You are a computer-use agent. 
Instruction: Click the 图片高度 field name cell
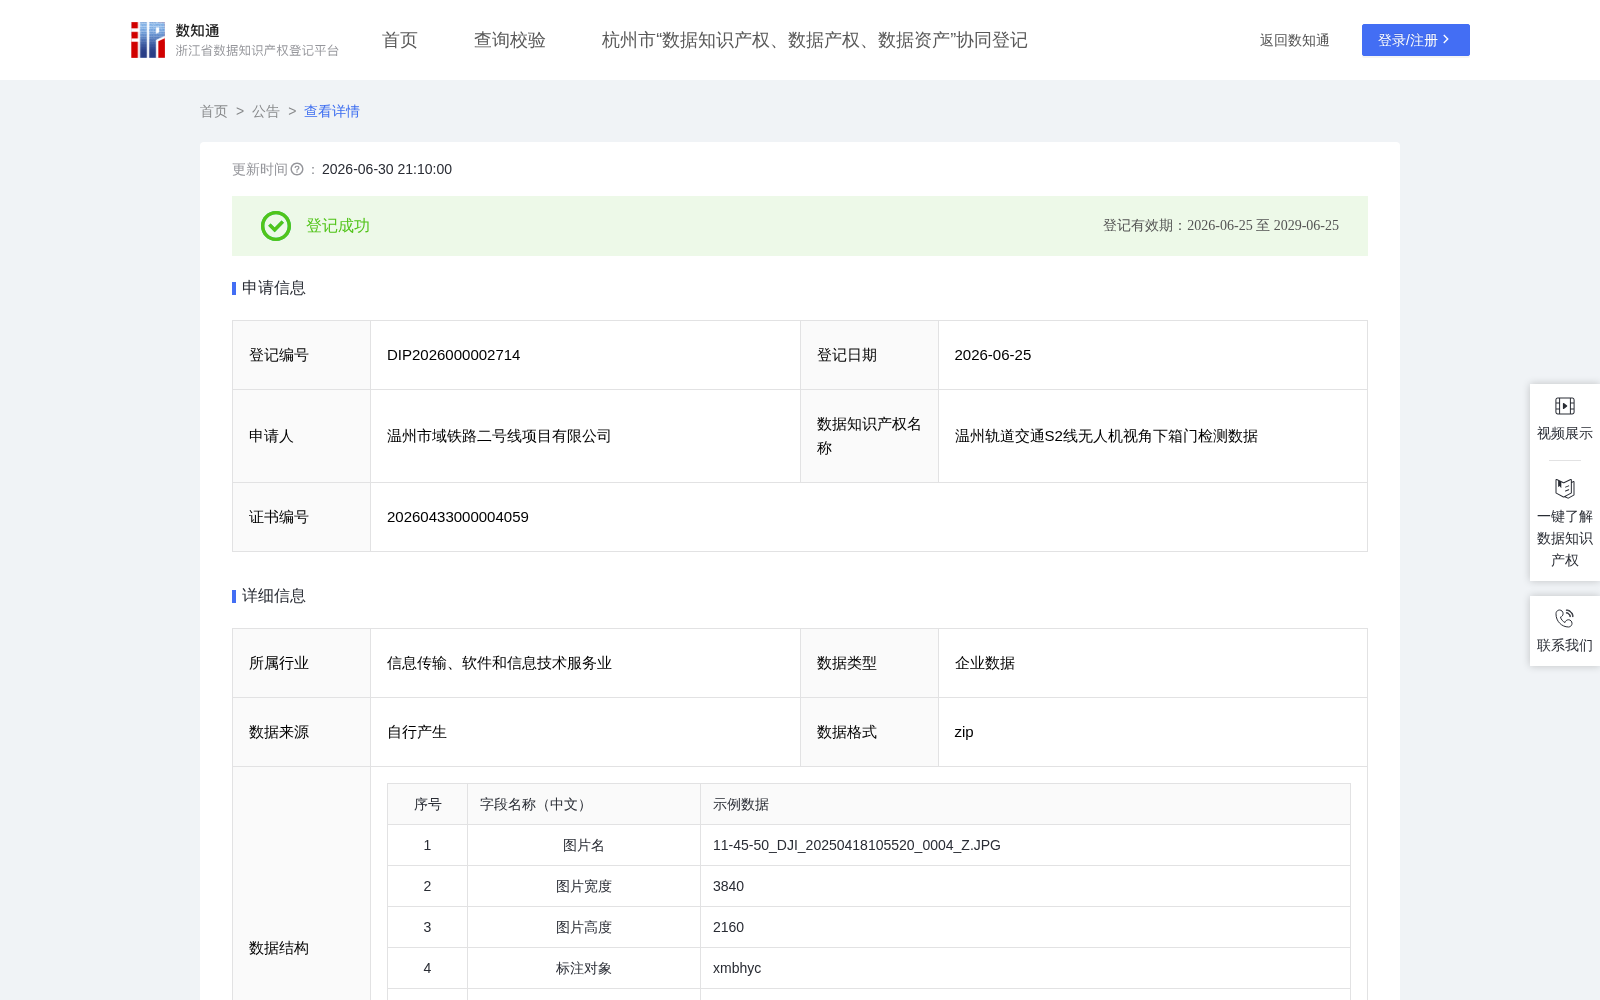point(584,927)
